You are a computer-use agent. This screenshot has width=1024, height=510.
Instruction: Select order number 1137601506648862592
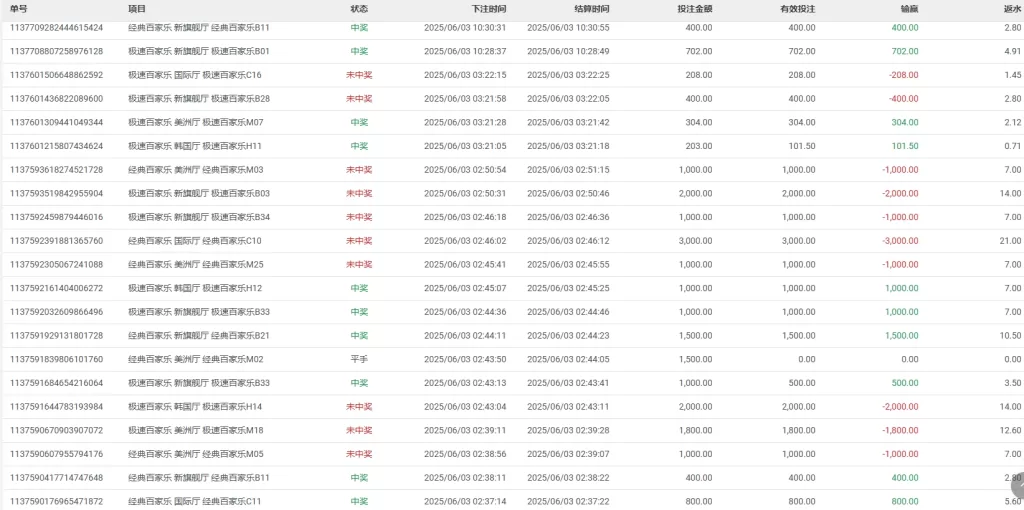(56, 75)
